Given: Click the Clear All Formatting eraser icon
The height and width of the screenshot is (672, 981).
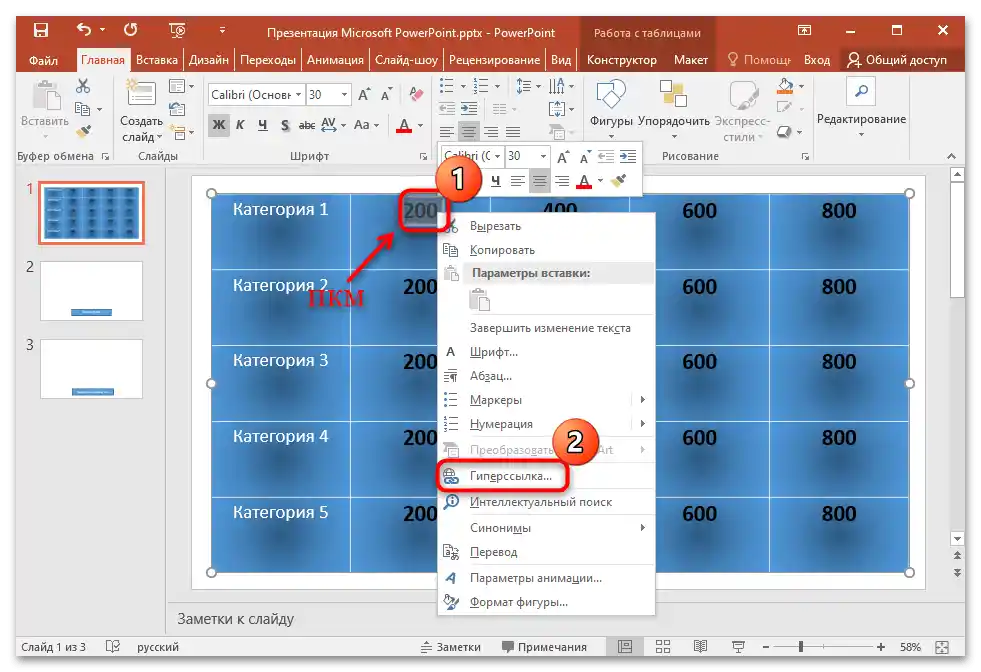Looking at the screenshot, I should tap(418, 94).
